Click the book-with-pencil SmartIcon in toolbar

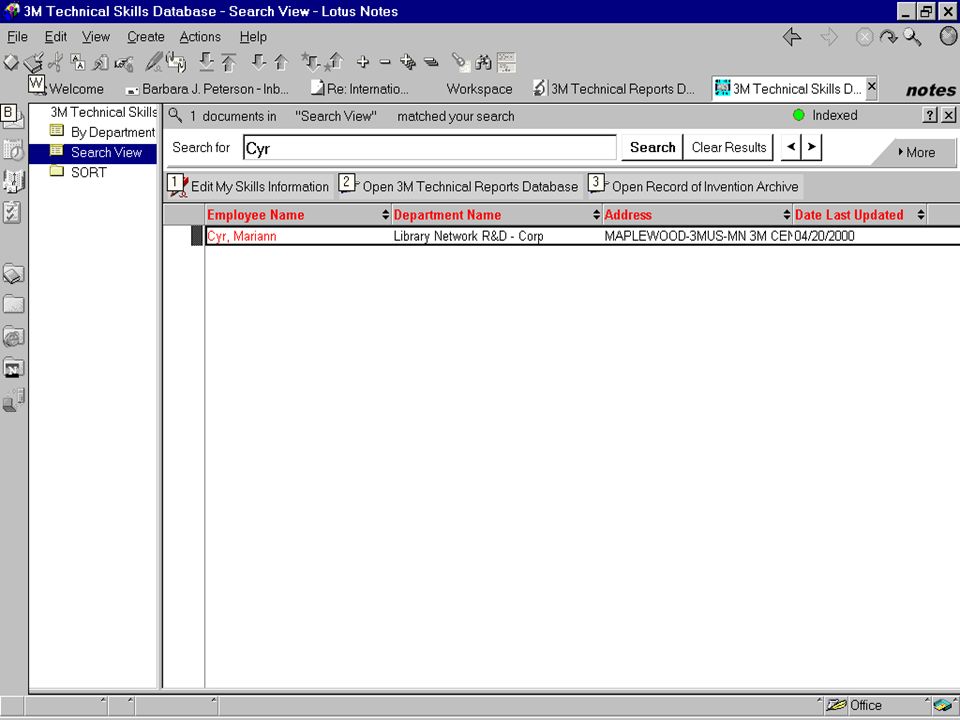point(34,62)
